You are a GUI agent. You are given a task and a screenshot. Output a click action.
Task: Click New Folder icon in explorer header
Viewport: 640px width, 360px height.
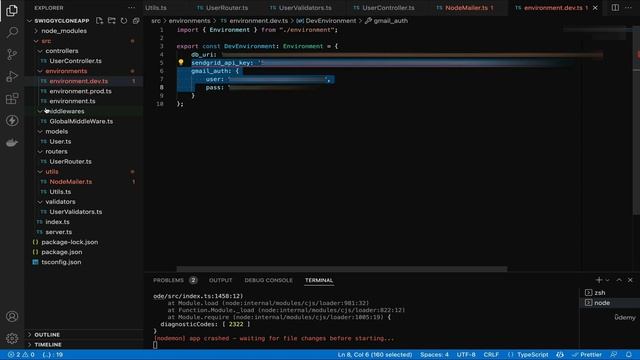coord(111,20)
